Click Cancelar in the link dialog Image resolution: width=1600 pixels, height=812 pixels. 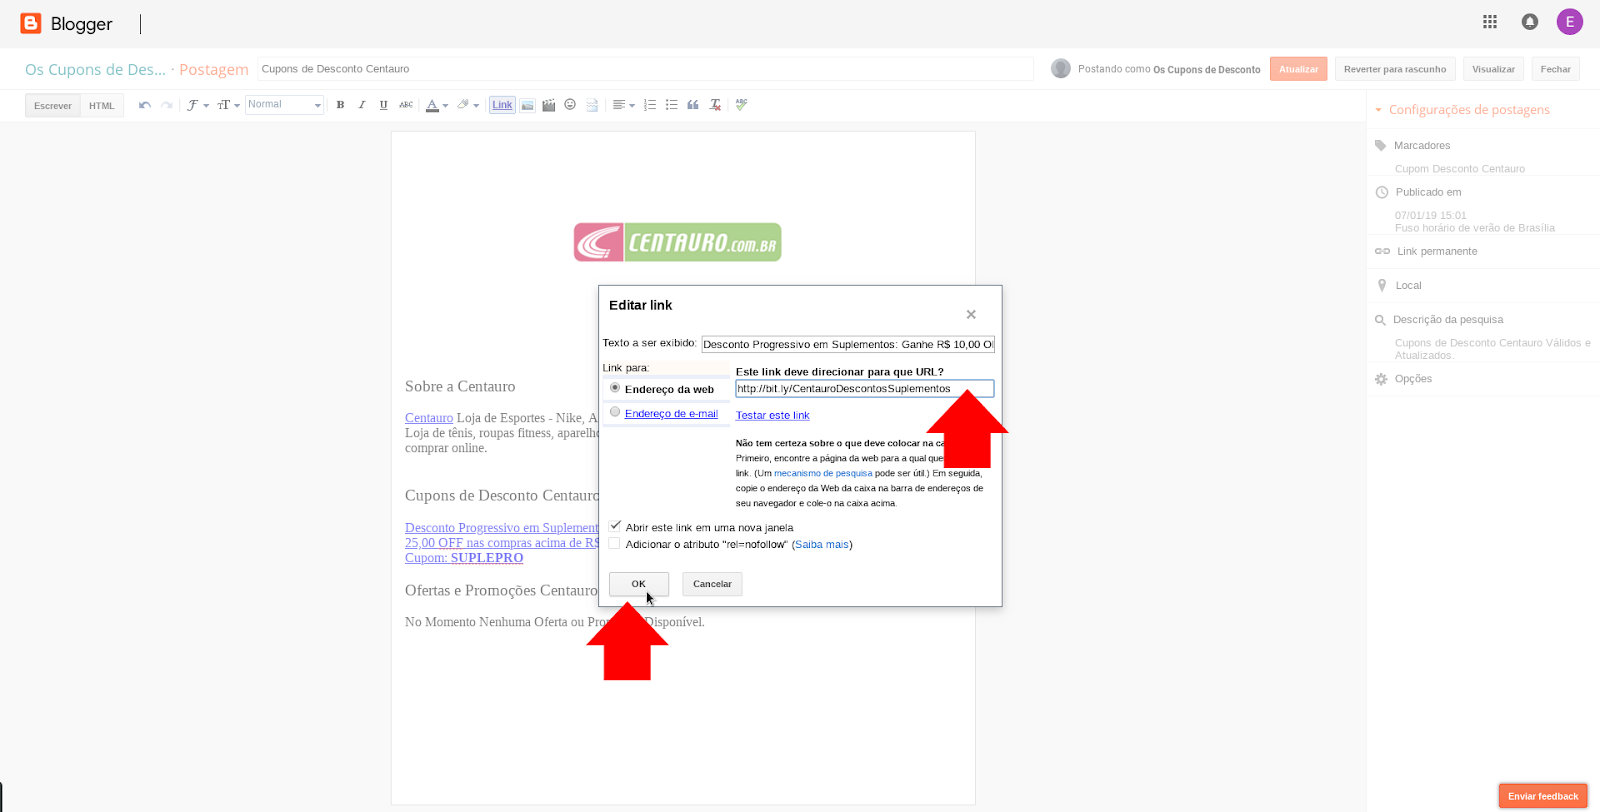pos(713,584)
